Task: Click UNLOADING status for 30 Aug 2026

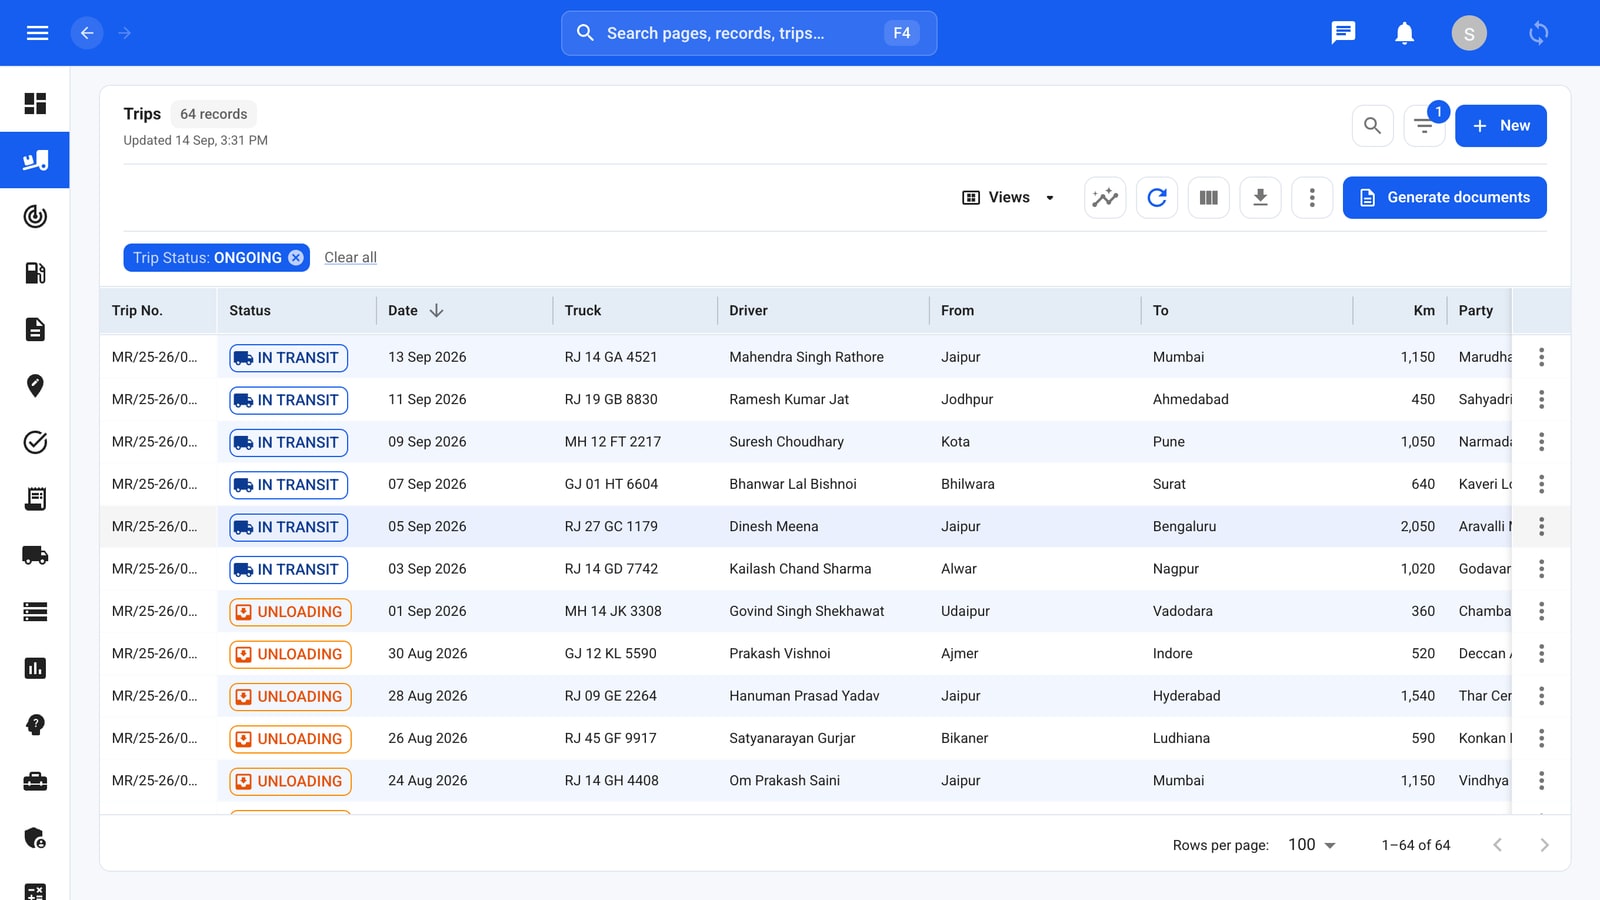Action: click(x=290, y=654)
